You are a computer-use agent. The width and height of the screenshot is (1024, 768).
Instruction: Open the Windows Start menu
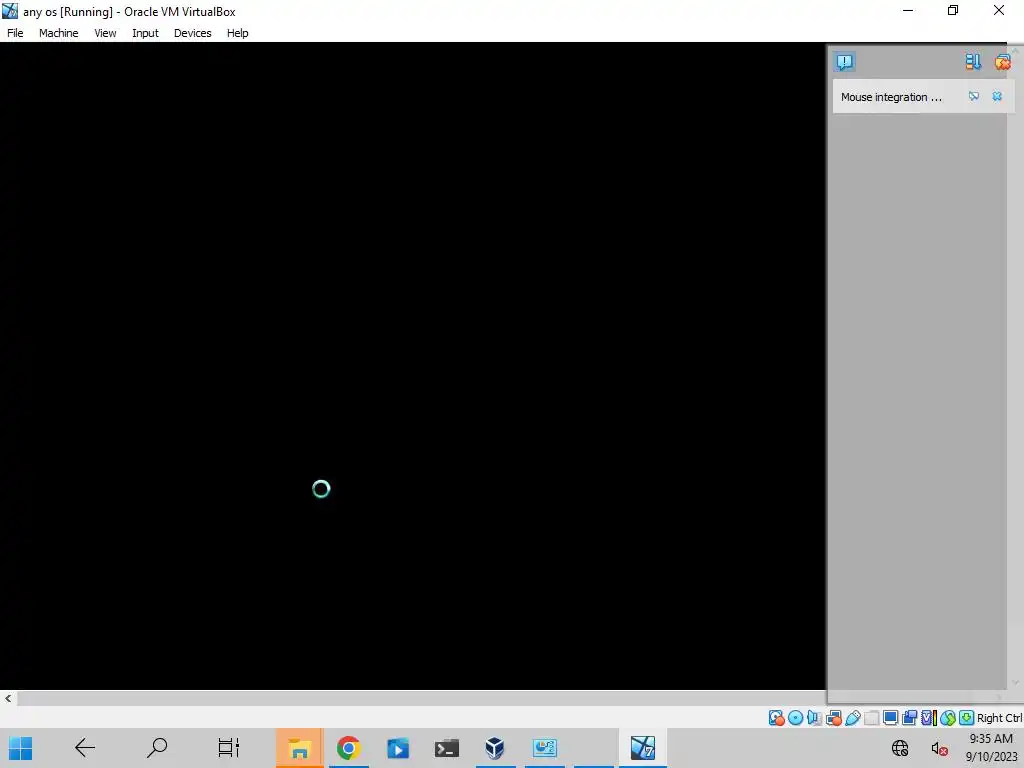[20, 748]
